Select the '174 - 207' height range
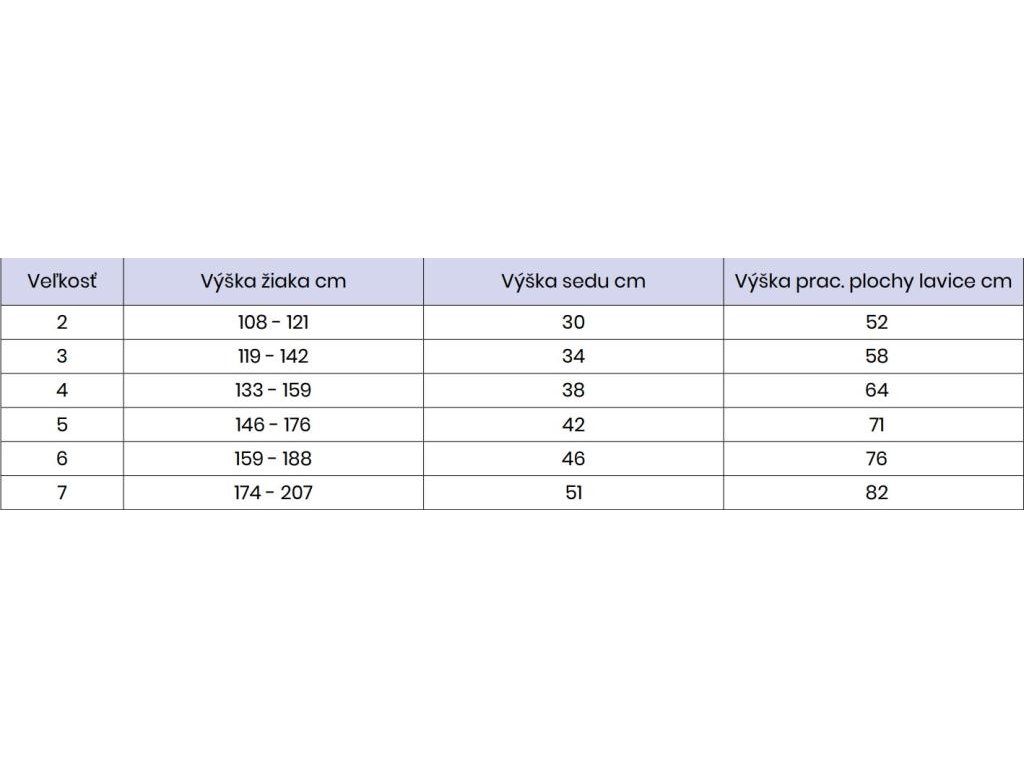 [x=273, y=492]
